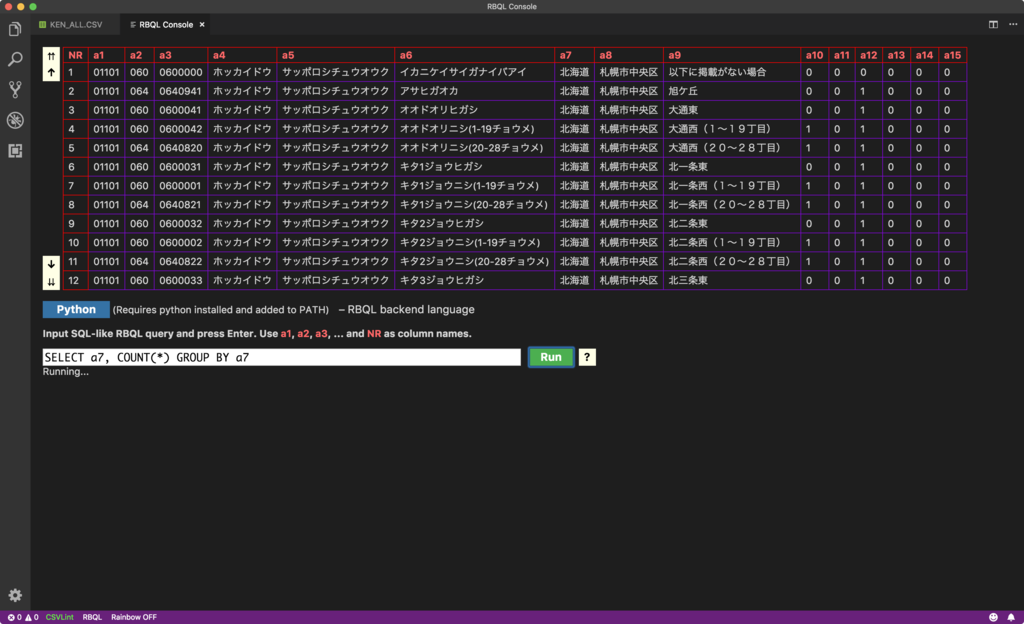Open the Search view icon

(x=15, y=59)
